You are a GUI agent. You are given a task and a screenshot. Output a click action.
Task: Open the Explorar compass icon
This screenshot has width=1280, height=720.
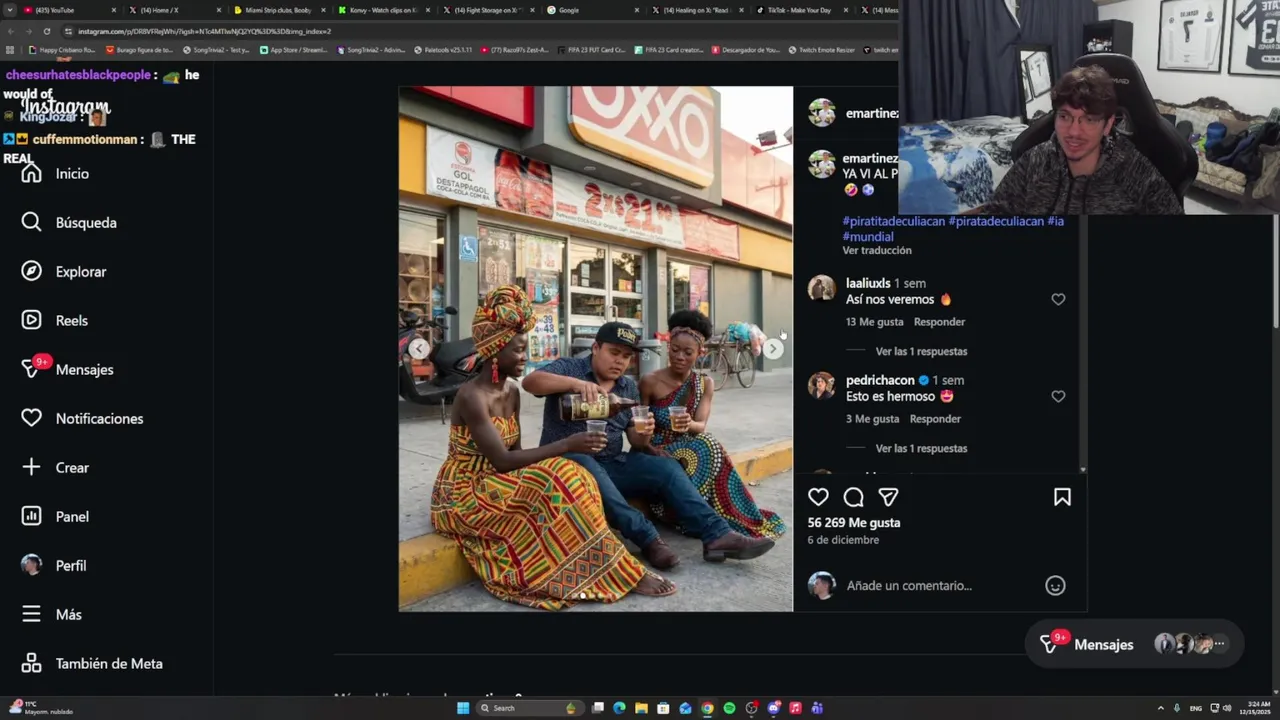[x=31, y=272]
